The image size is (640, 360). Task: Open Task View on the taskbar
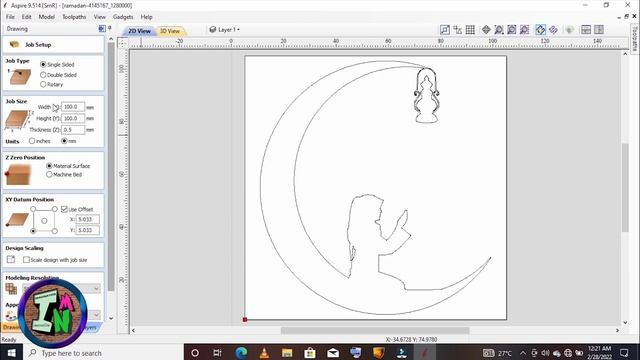pyautogui.click(x=218, y=353)
